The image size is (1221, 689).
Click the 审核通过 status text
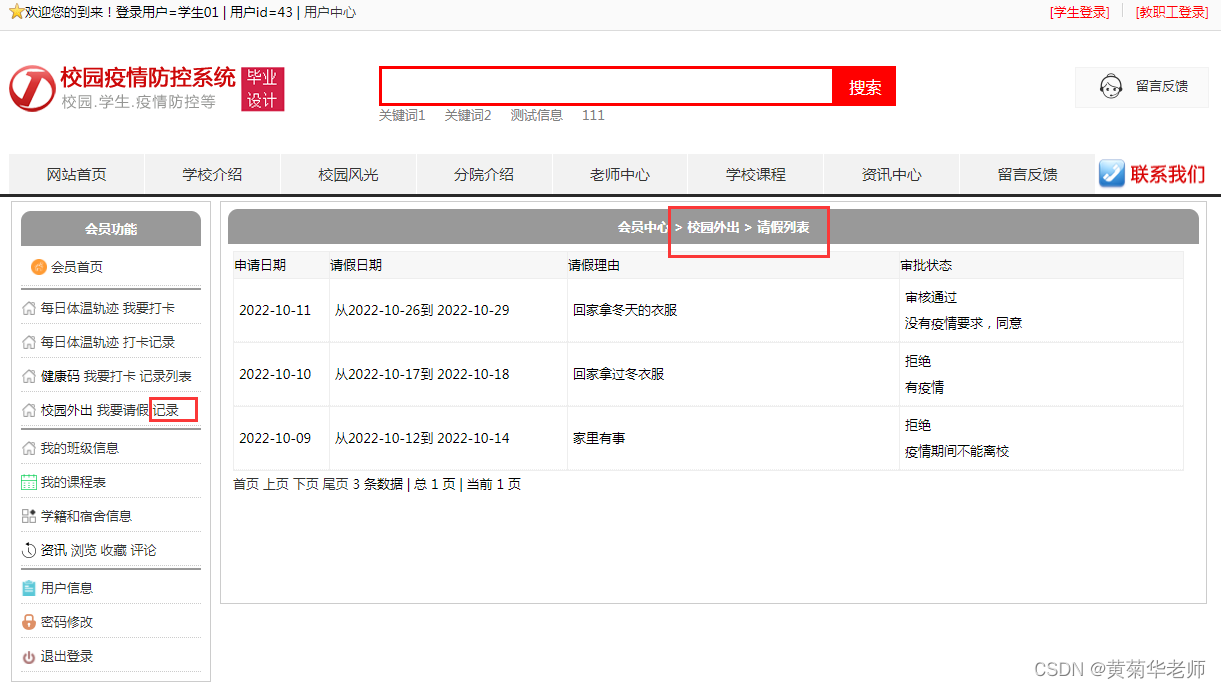931,297
